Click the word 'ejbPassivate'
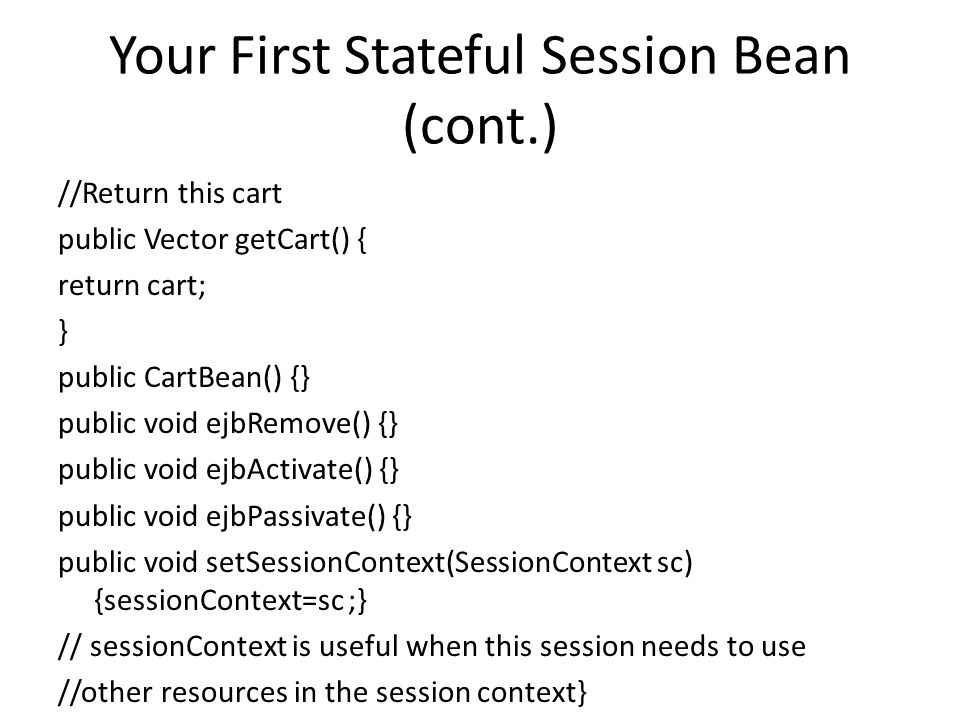This screenshot has width=960, height=720. click(x=296, y=516)
